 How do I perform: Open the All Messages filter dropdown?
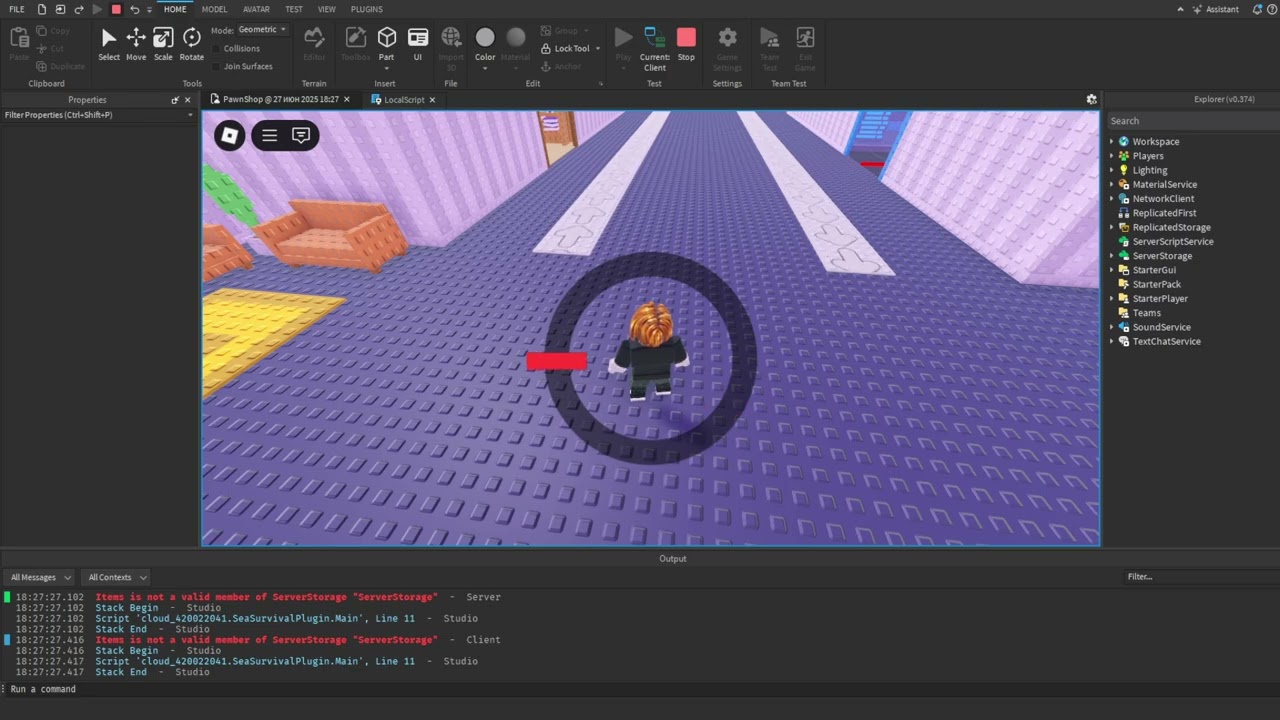click(x=40, y=577)
